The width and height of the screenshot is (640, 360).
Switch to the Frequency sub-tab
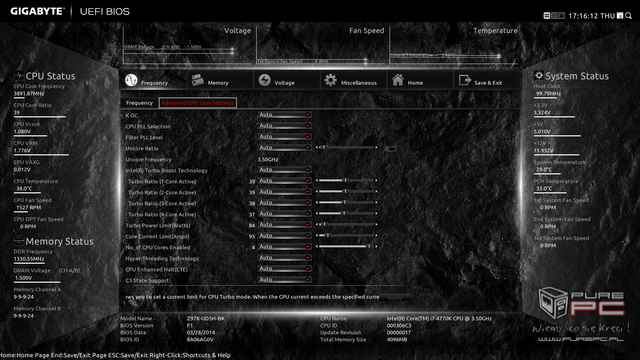(x=139, y=103)
